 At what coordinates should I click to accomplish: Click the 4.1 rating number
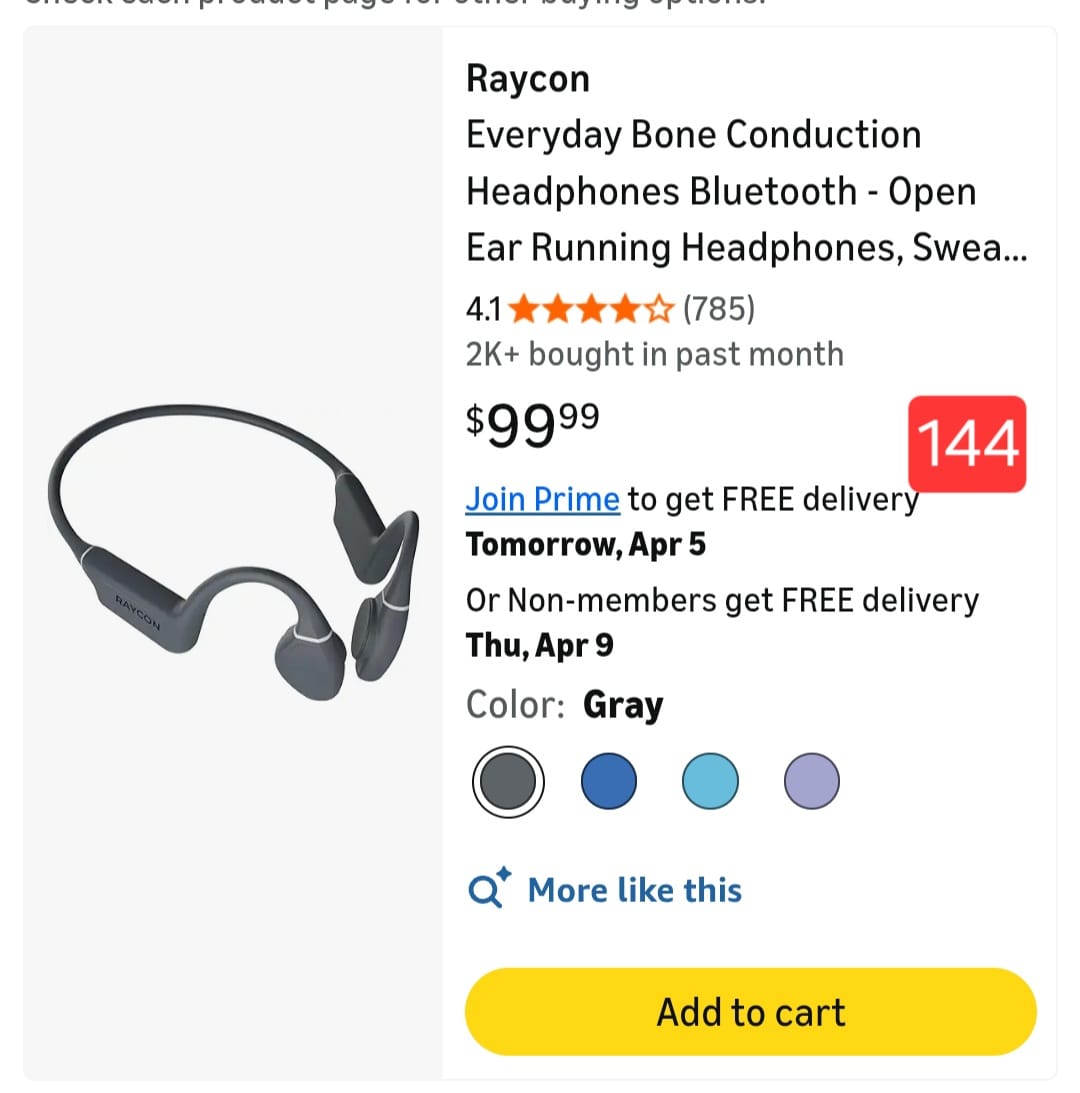pyautogui.click(x=484, y=309)
